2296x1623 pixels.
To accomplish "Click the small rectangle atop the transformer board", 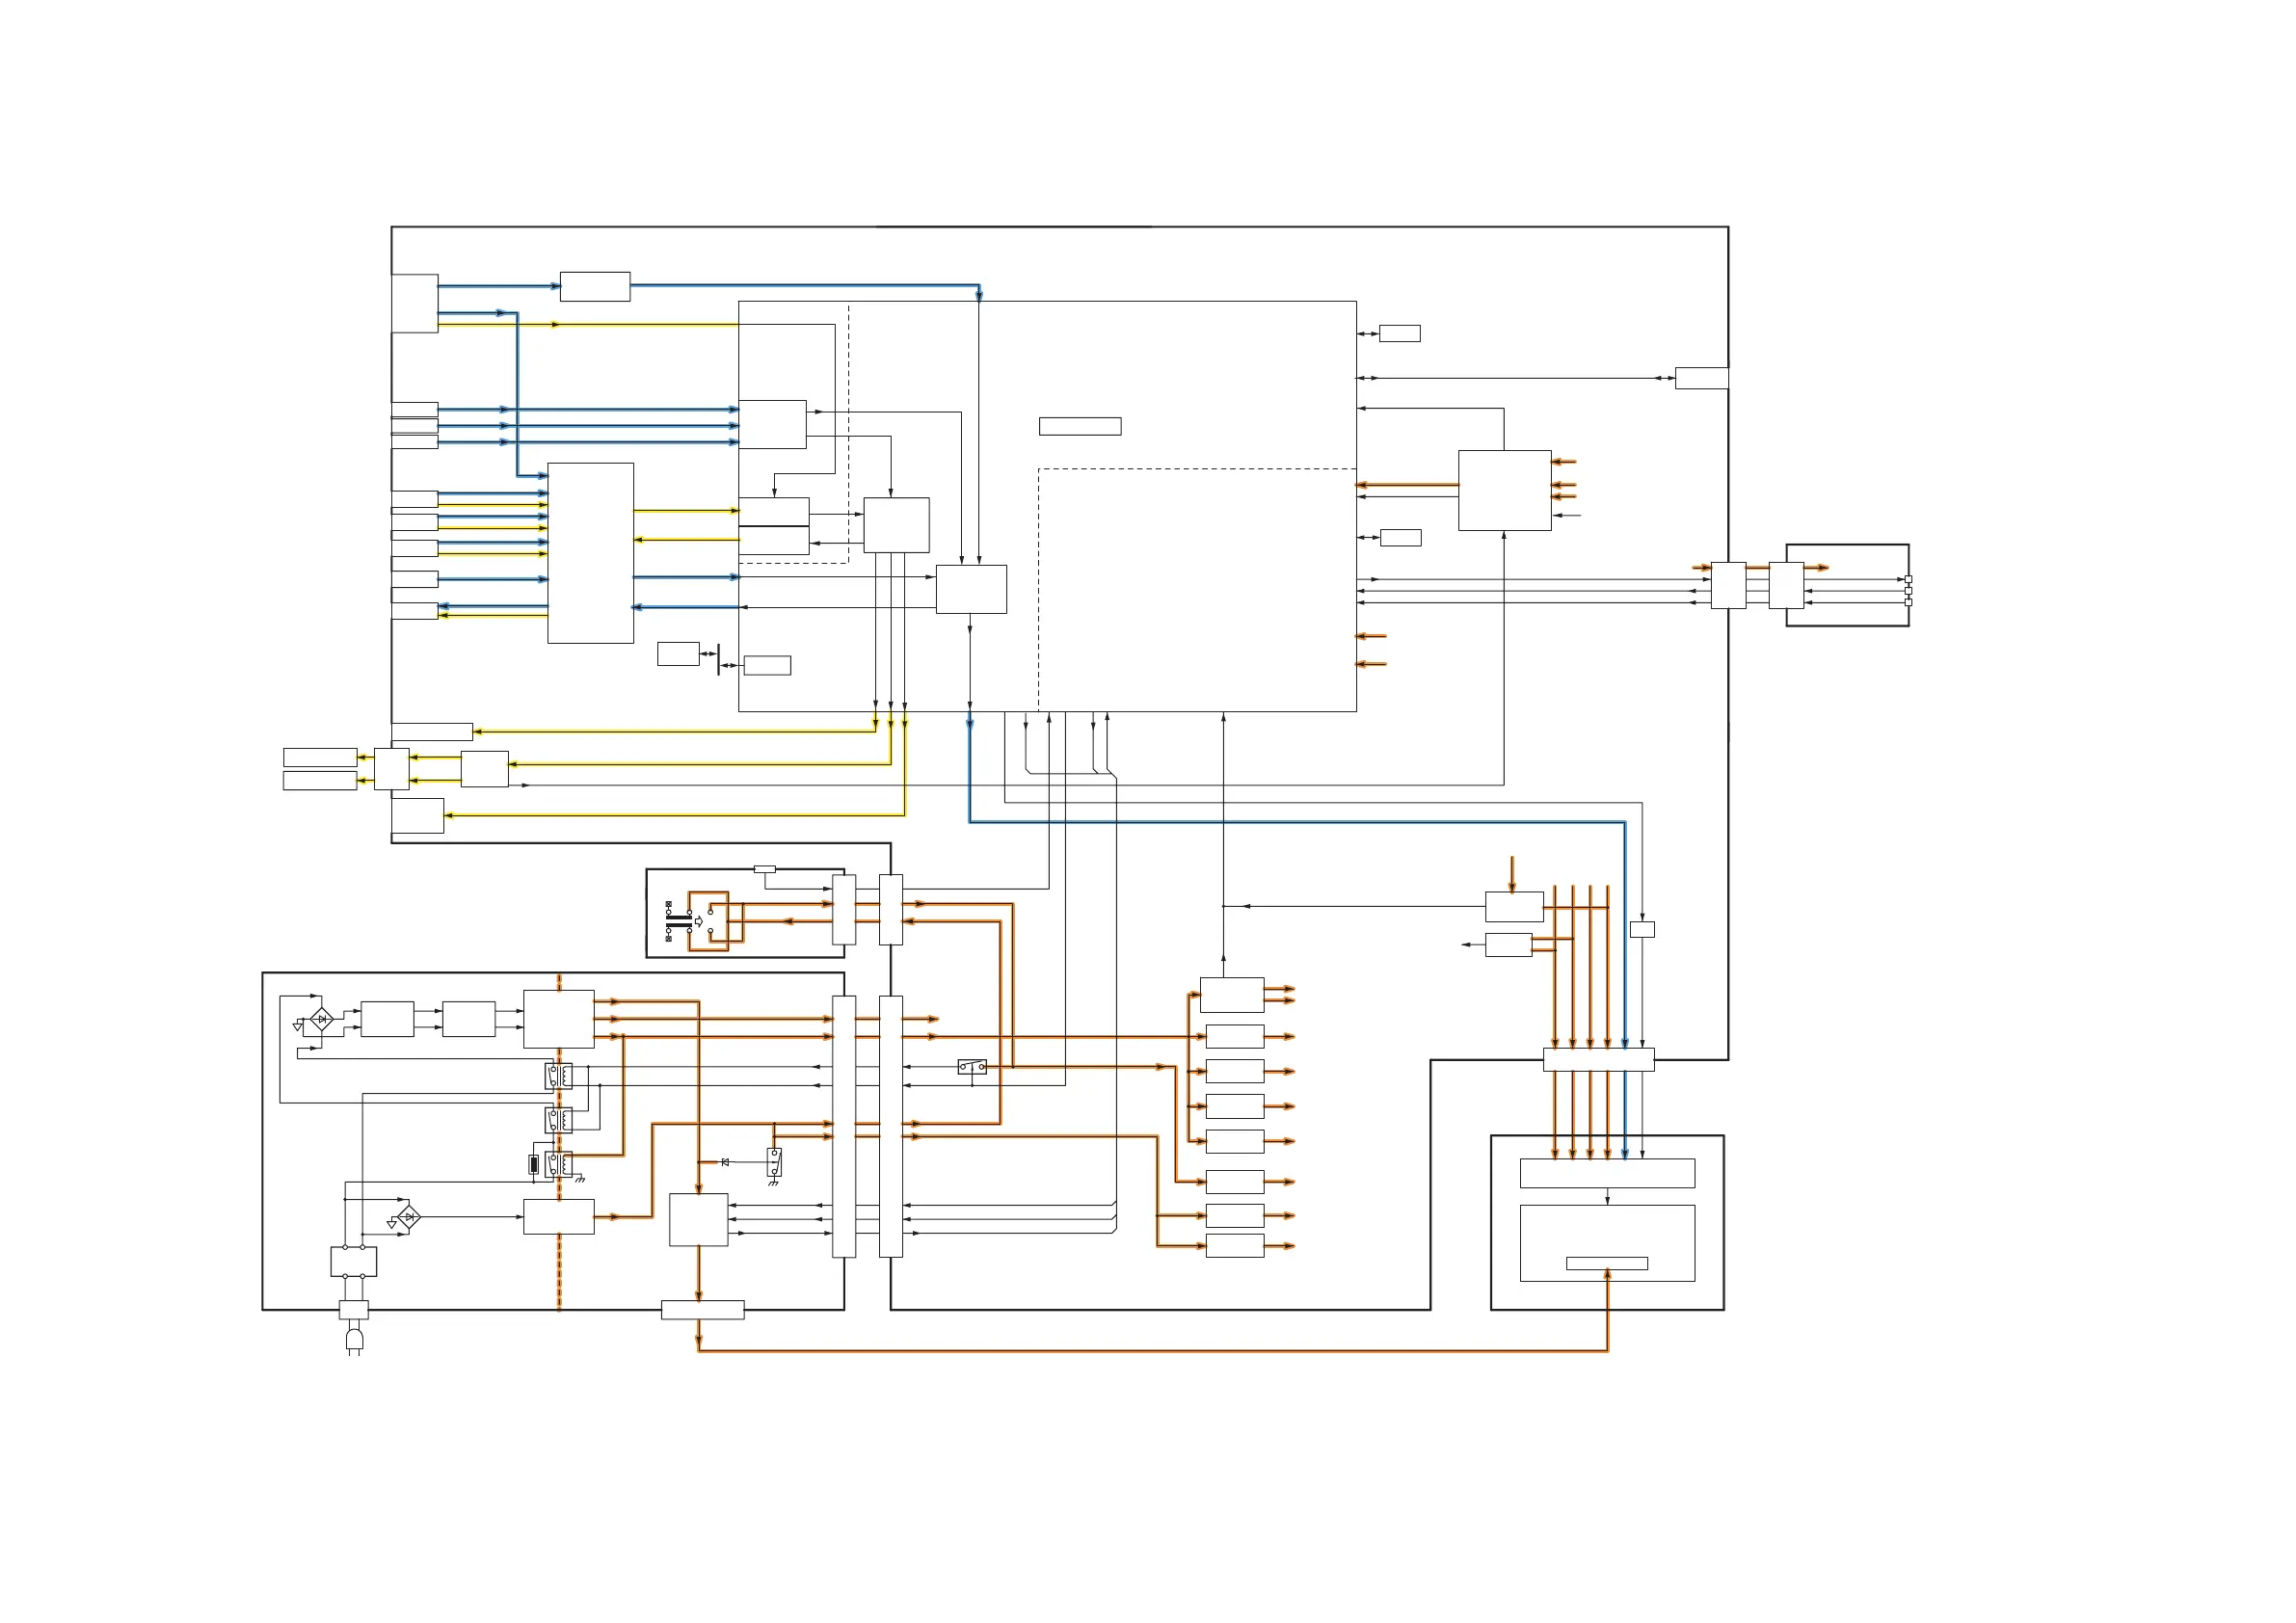I will point(764,869).
